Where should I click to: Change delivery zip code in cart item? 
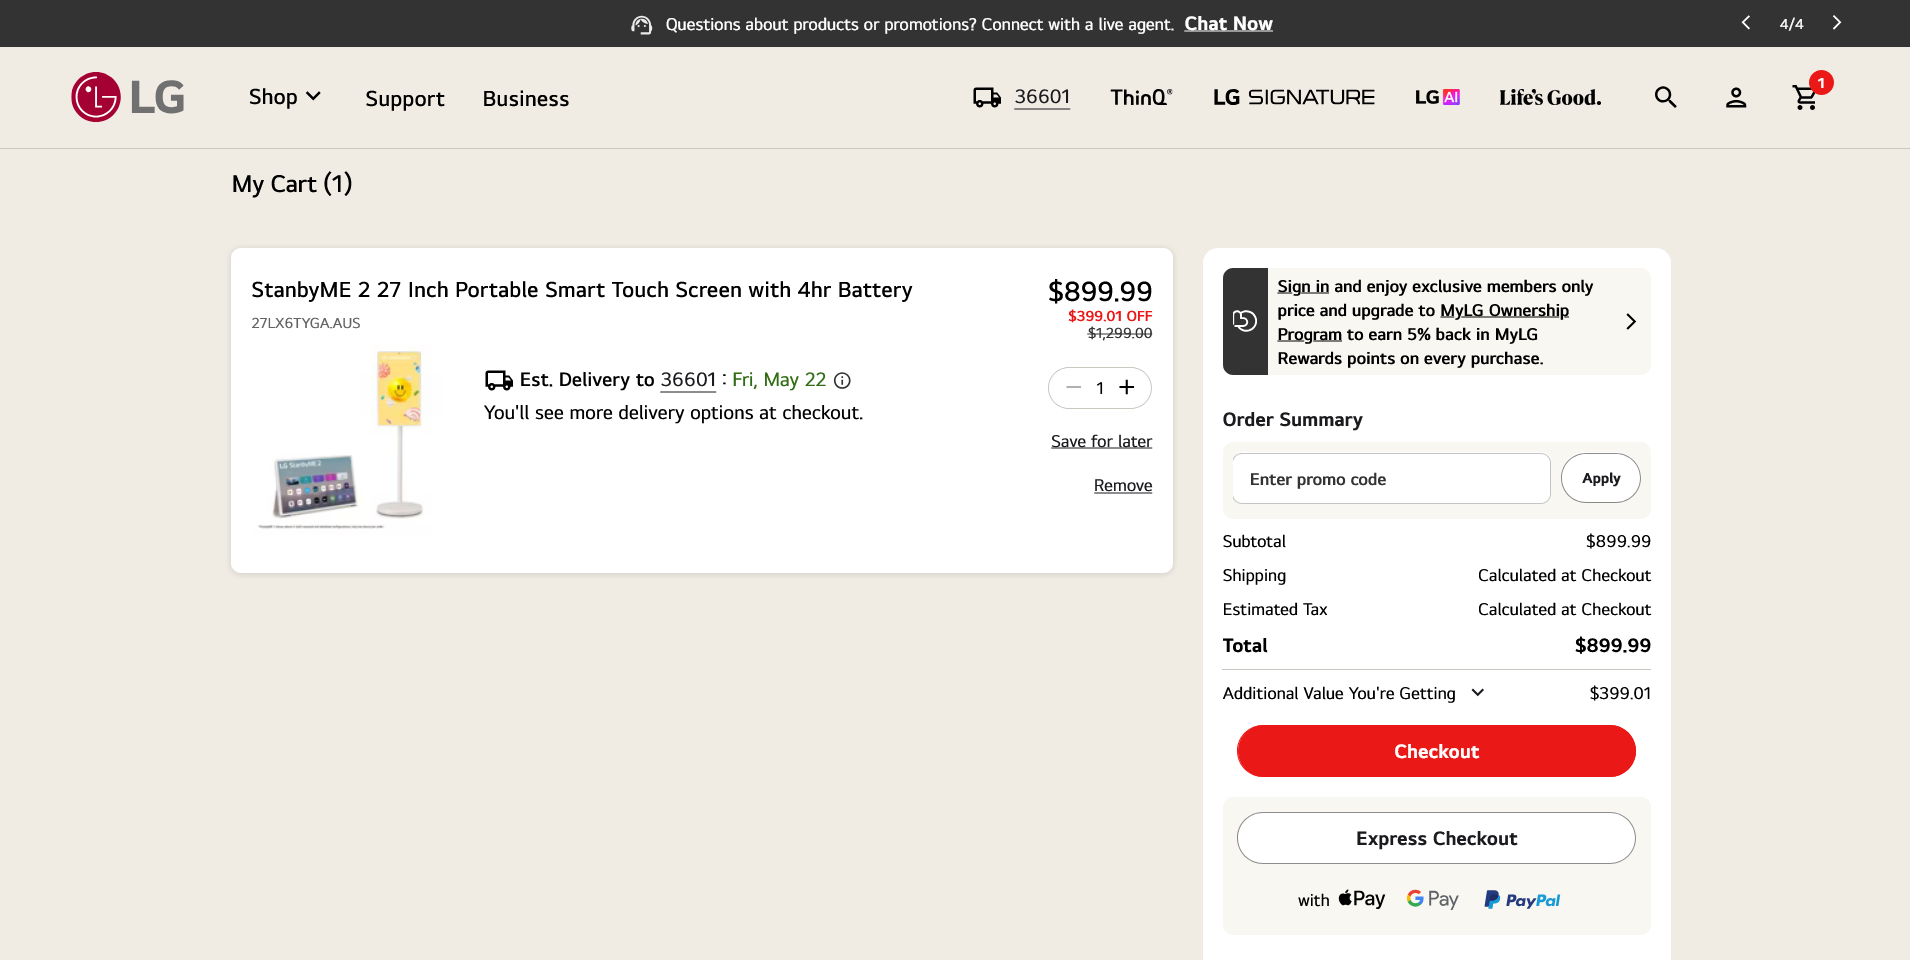688,380
